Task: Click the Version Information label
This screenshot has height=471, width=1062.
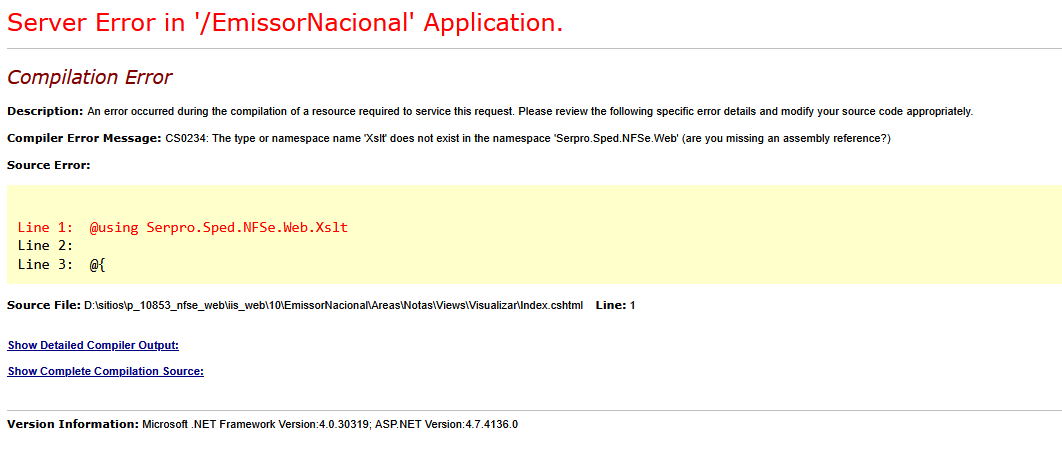Action: click(73, 425)
